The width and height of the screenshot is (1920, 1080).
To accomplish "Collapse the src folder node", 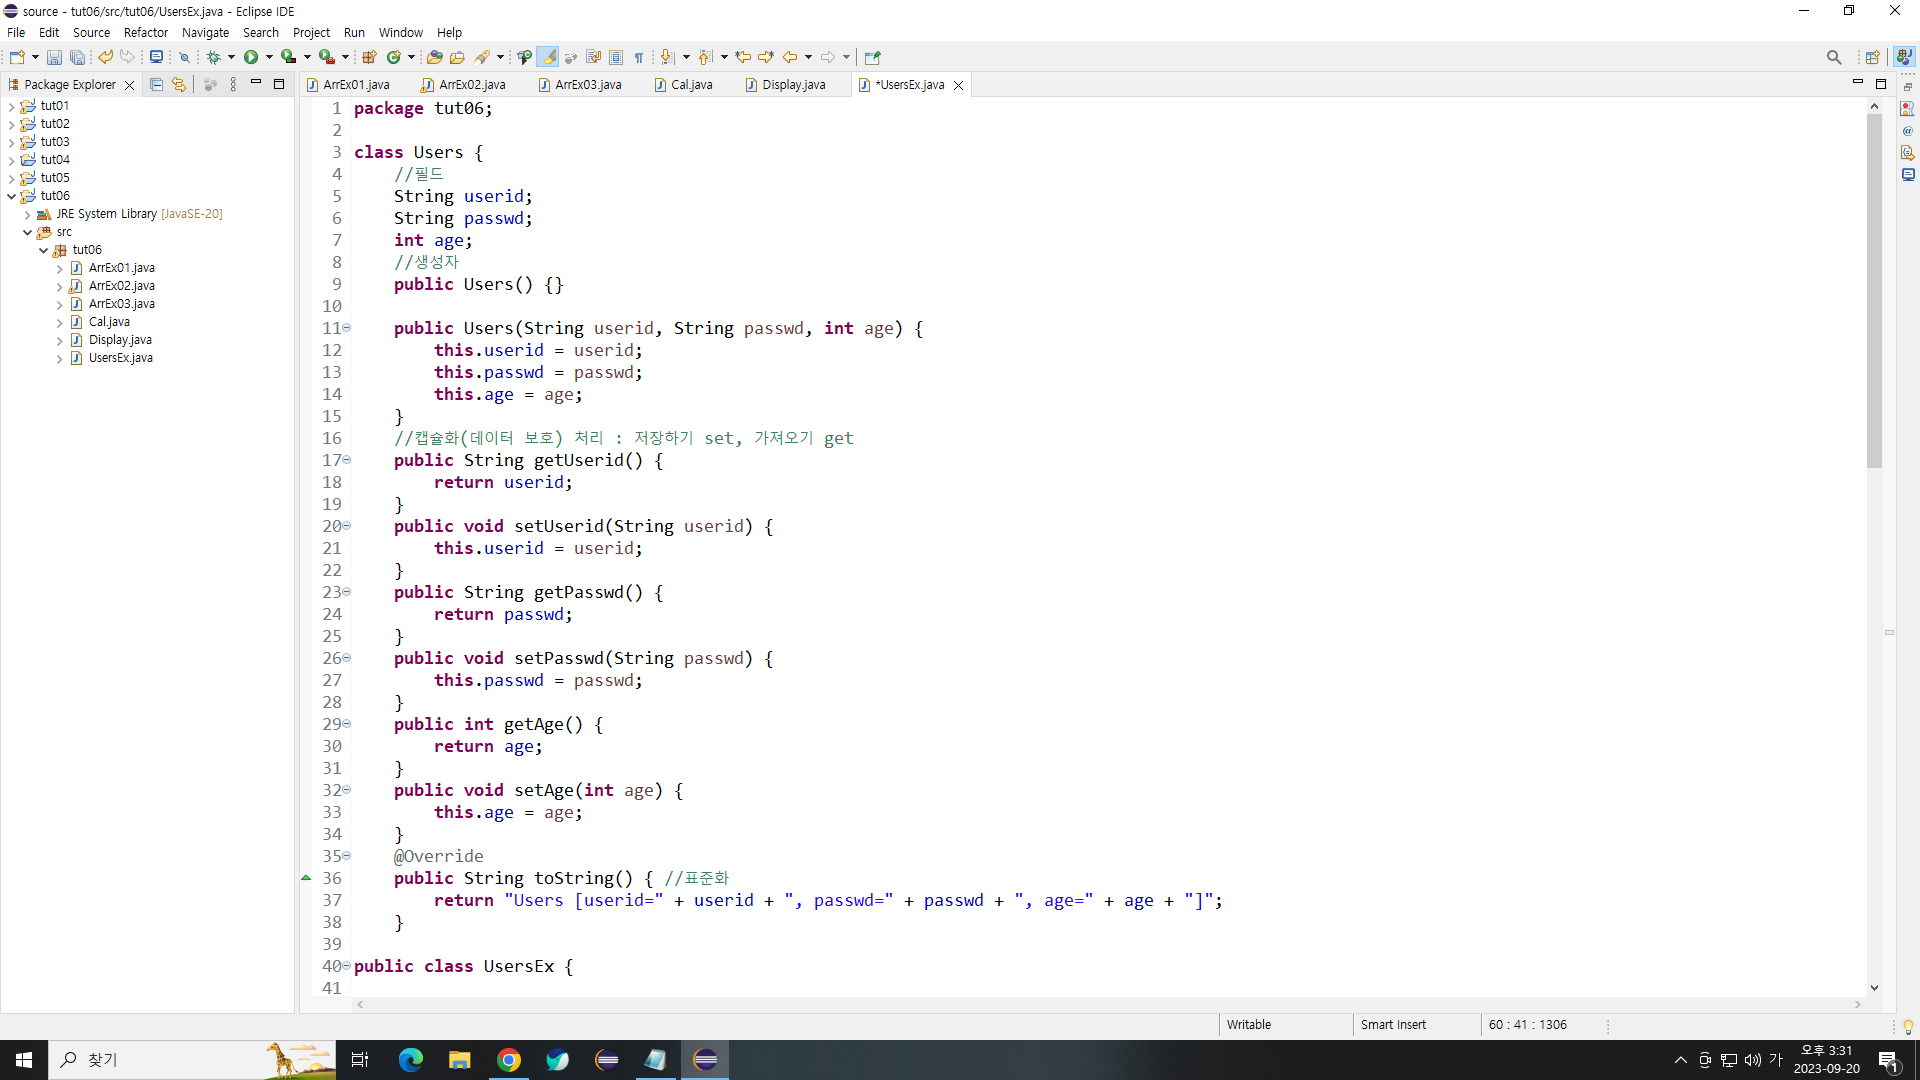I will coord(28,232).
